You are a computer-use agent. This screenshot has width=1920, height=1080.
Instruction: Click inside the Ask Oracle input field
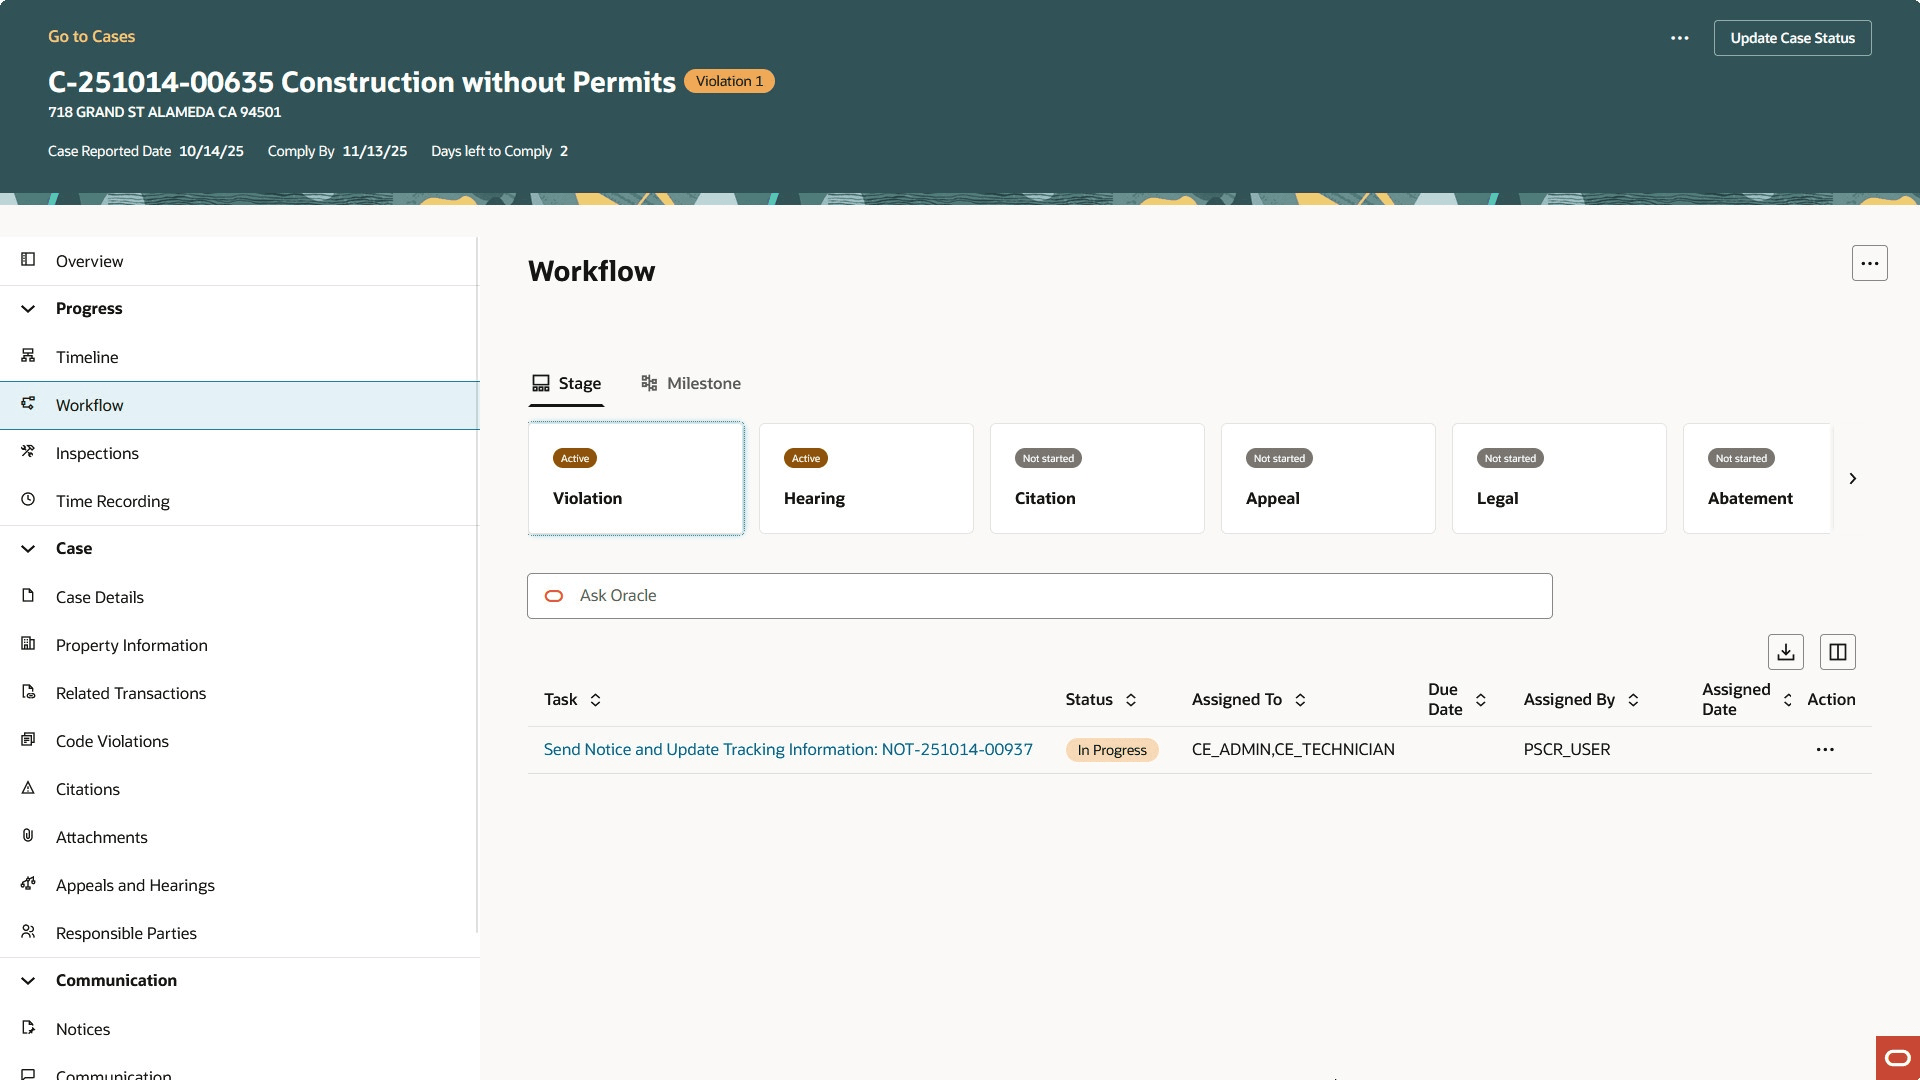(x=1000, y=595)
